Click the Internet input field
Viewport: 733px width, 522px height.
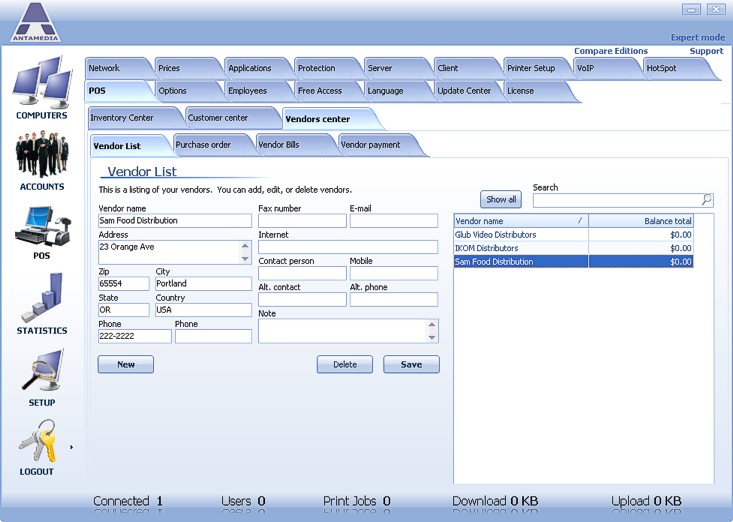pyautogui.click(x=348, y=247)
